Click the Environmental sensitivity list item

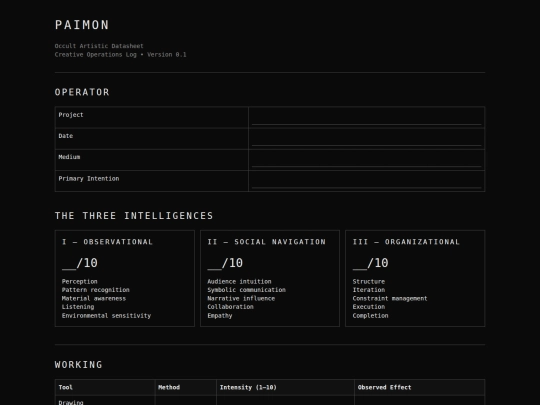pos(106,315)
